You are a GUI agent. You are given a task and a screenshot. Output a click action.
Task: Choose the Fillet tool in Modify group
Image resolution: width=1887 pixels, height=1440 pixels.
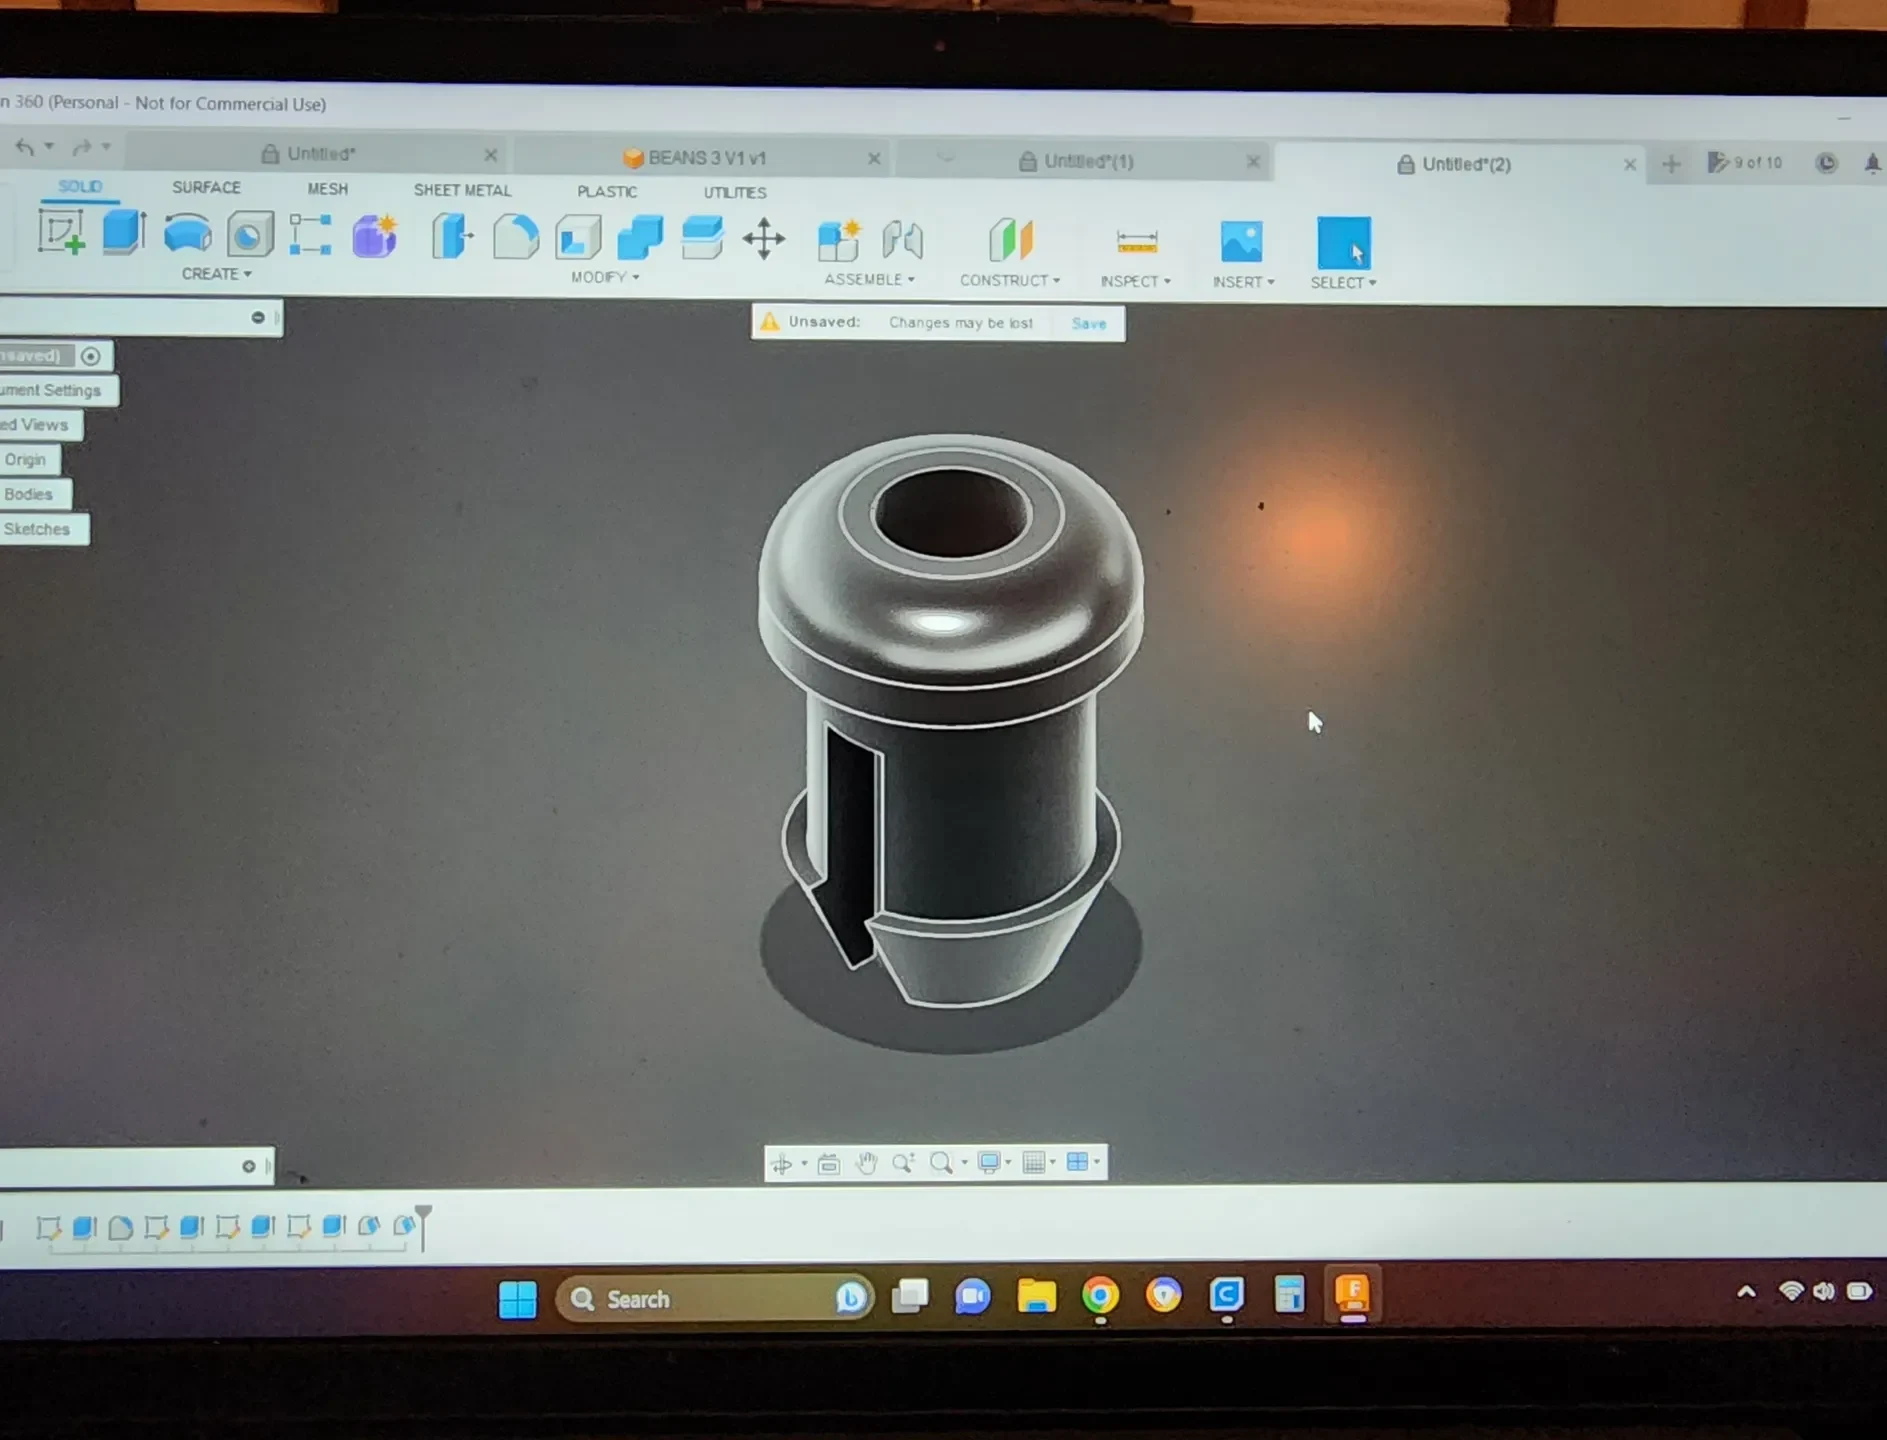coord(516,238)
